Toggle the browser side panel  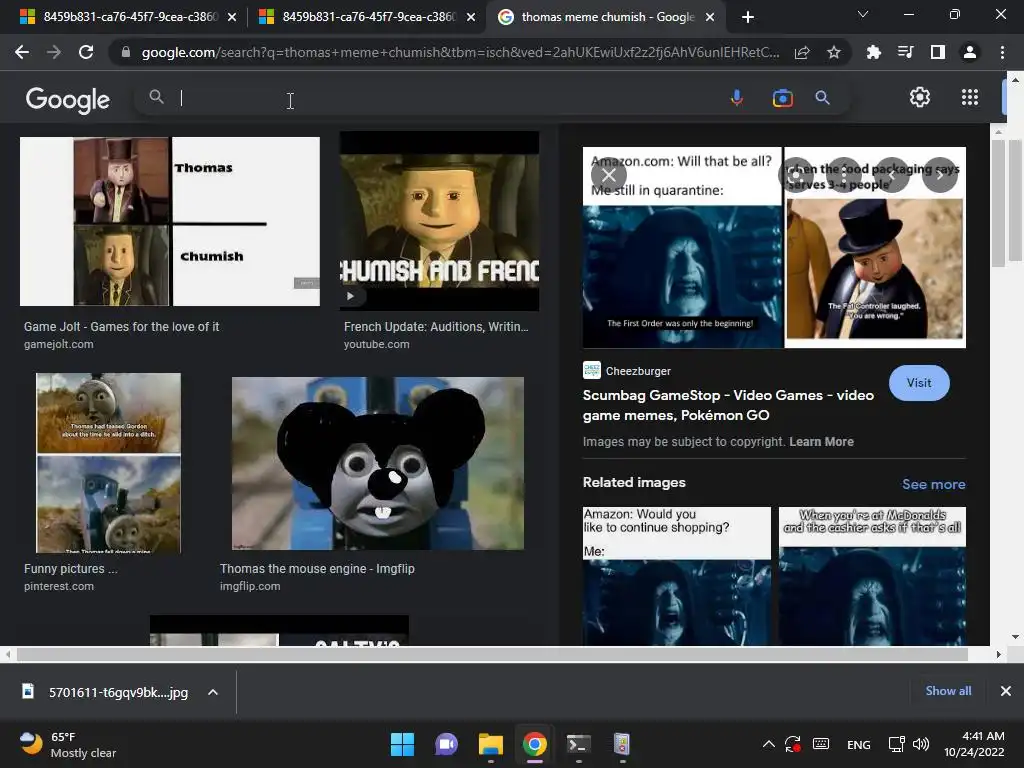[x=937, y=52]
